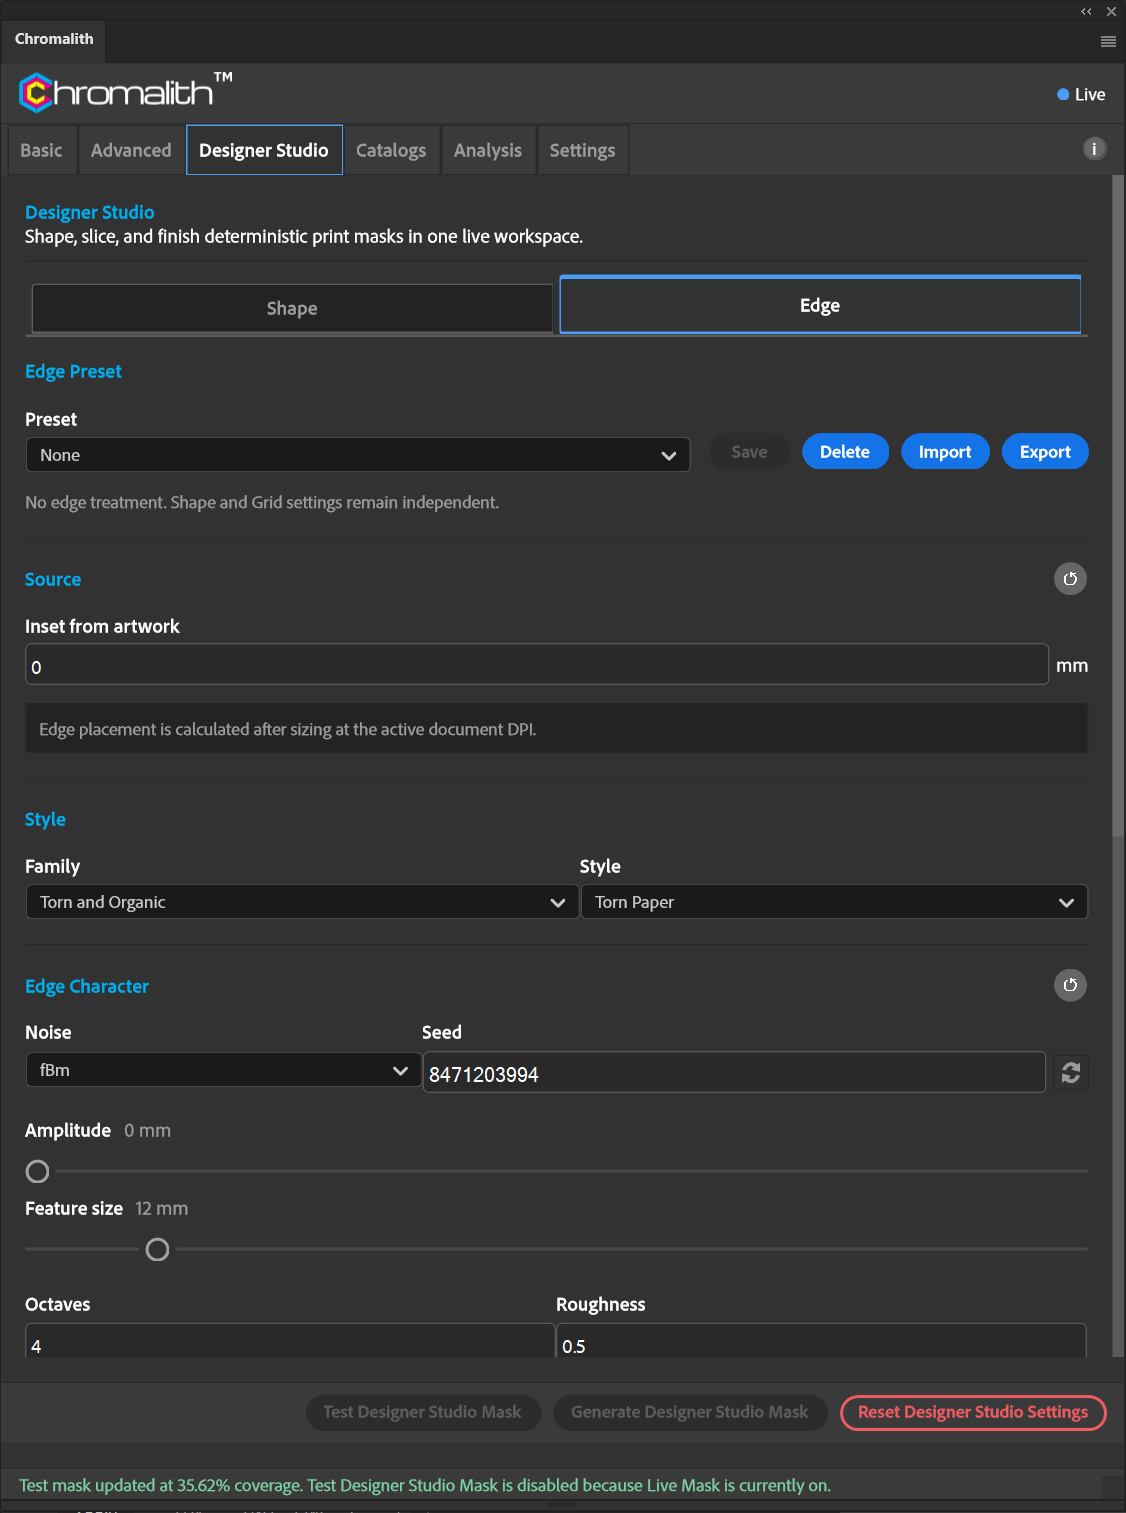This screenshot has height=1513, width=1126.
Task: Switch to the Basic tab
Action: tap(41, 150)
